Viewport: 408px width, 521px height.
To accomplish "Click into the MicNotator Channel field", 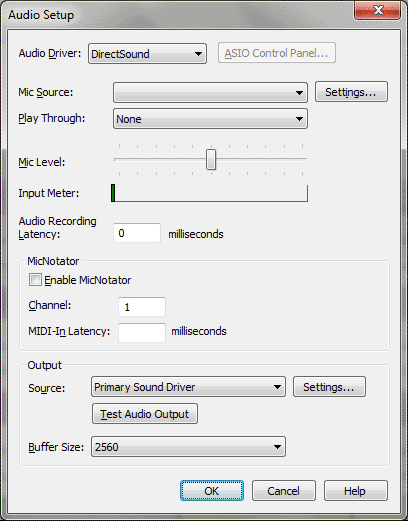I will (x=142, y=307).
